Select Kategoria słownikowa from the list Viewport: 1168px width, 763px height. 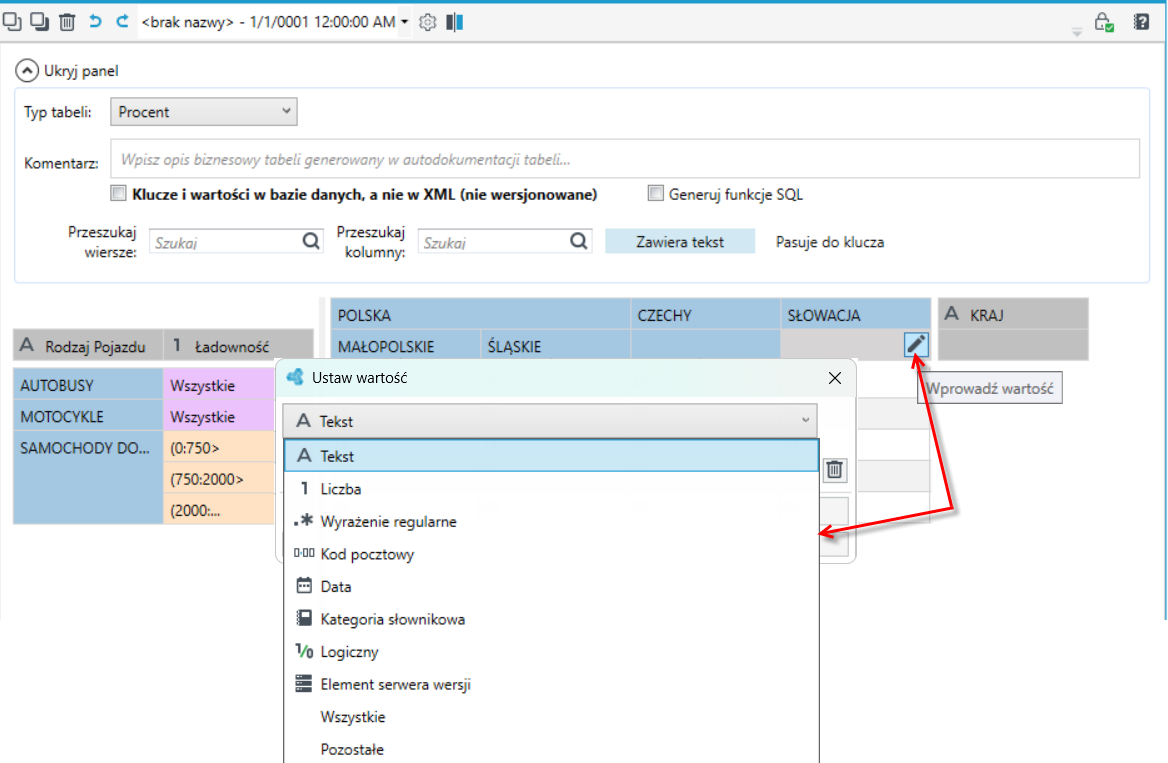[x=551, y=619]
